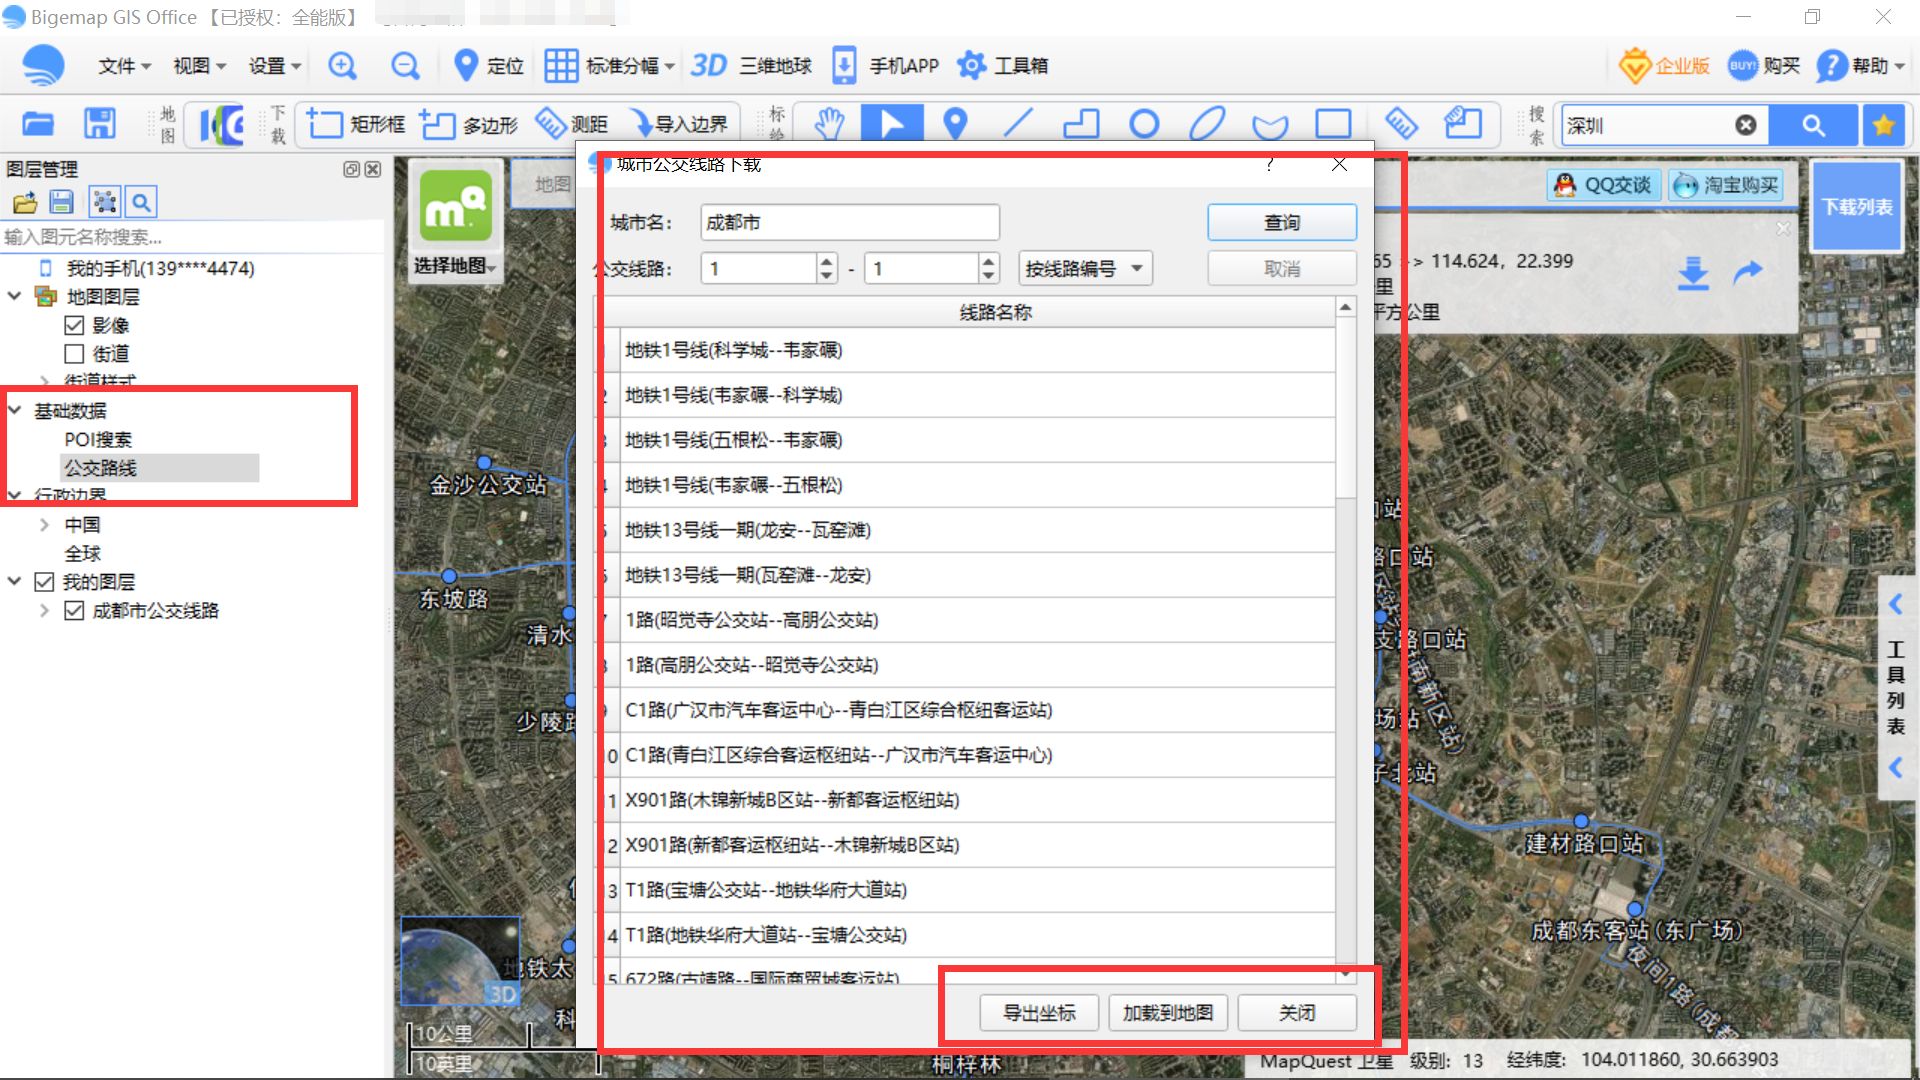Click the layer name search field
The image size is (1920, 1080).
(190, 237)
